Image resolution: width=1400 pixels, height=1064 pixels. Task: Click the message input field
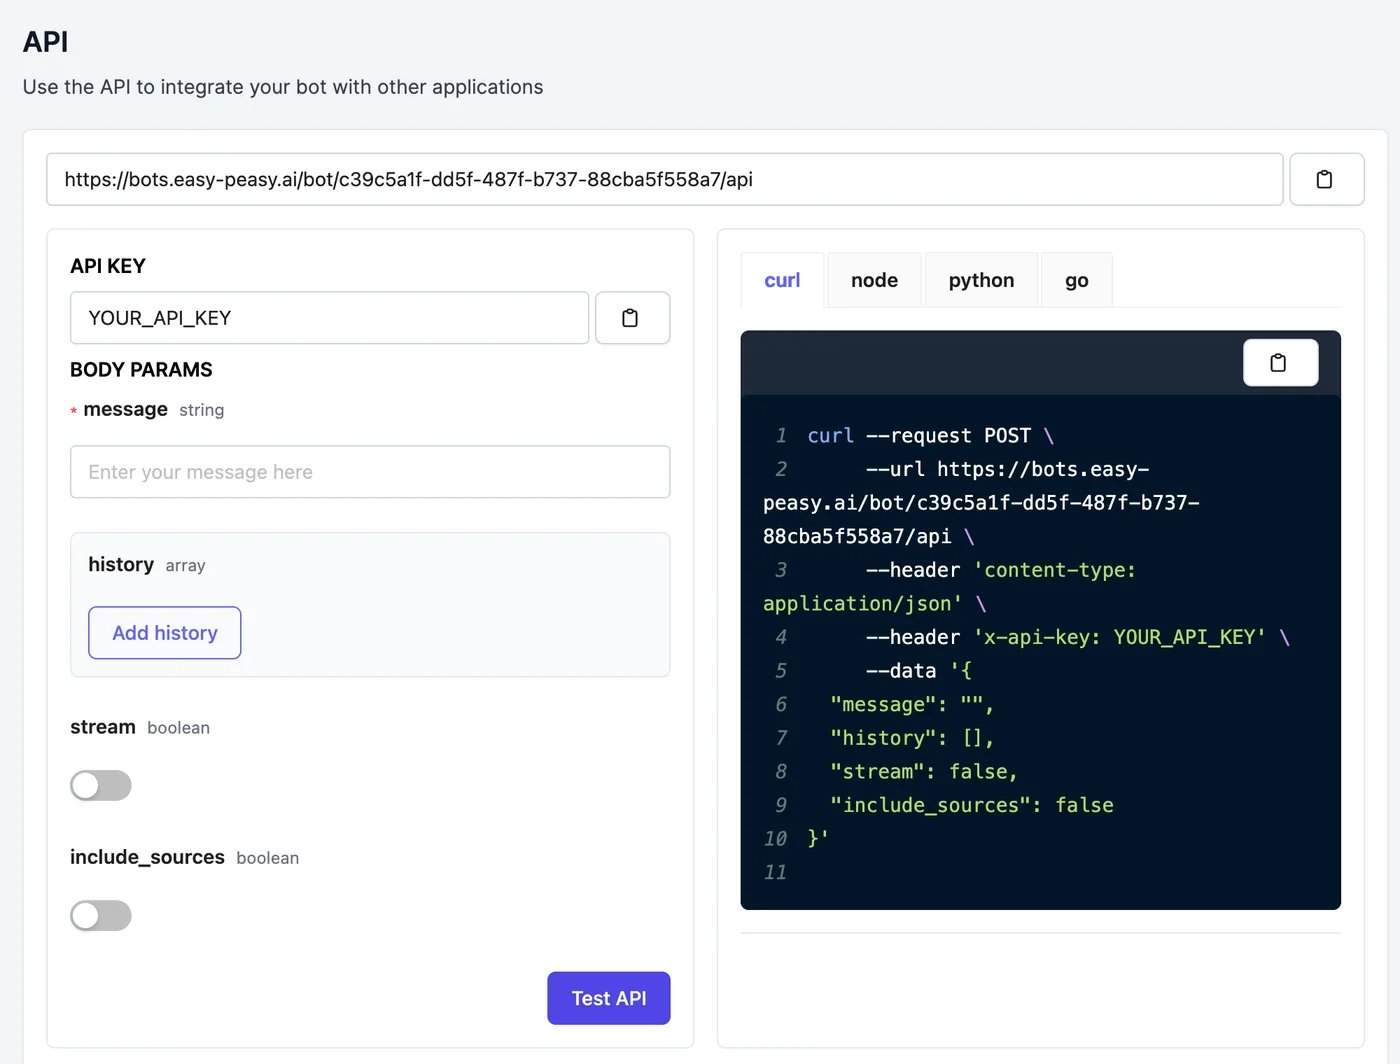coord(370,472)
